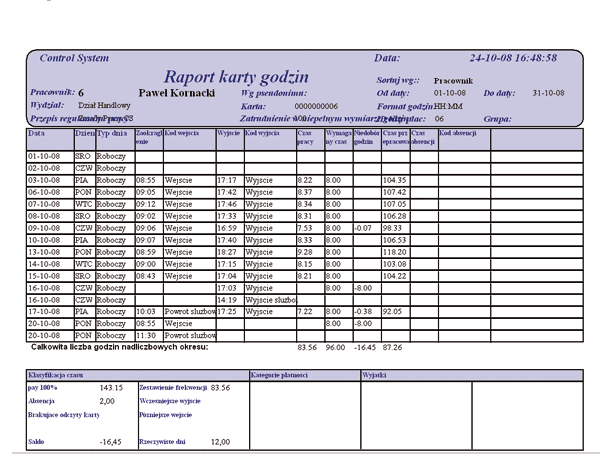Click worked time 106.53
Screen dimensions: 600x454
click(395, 240)
